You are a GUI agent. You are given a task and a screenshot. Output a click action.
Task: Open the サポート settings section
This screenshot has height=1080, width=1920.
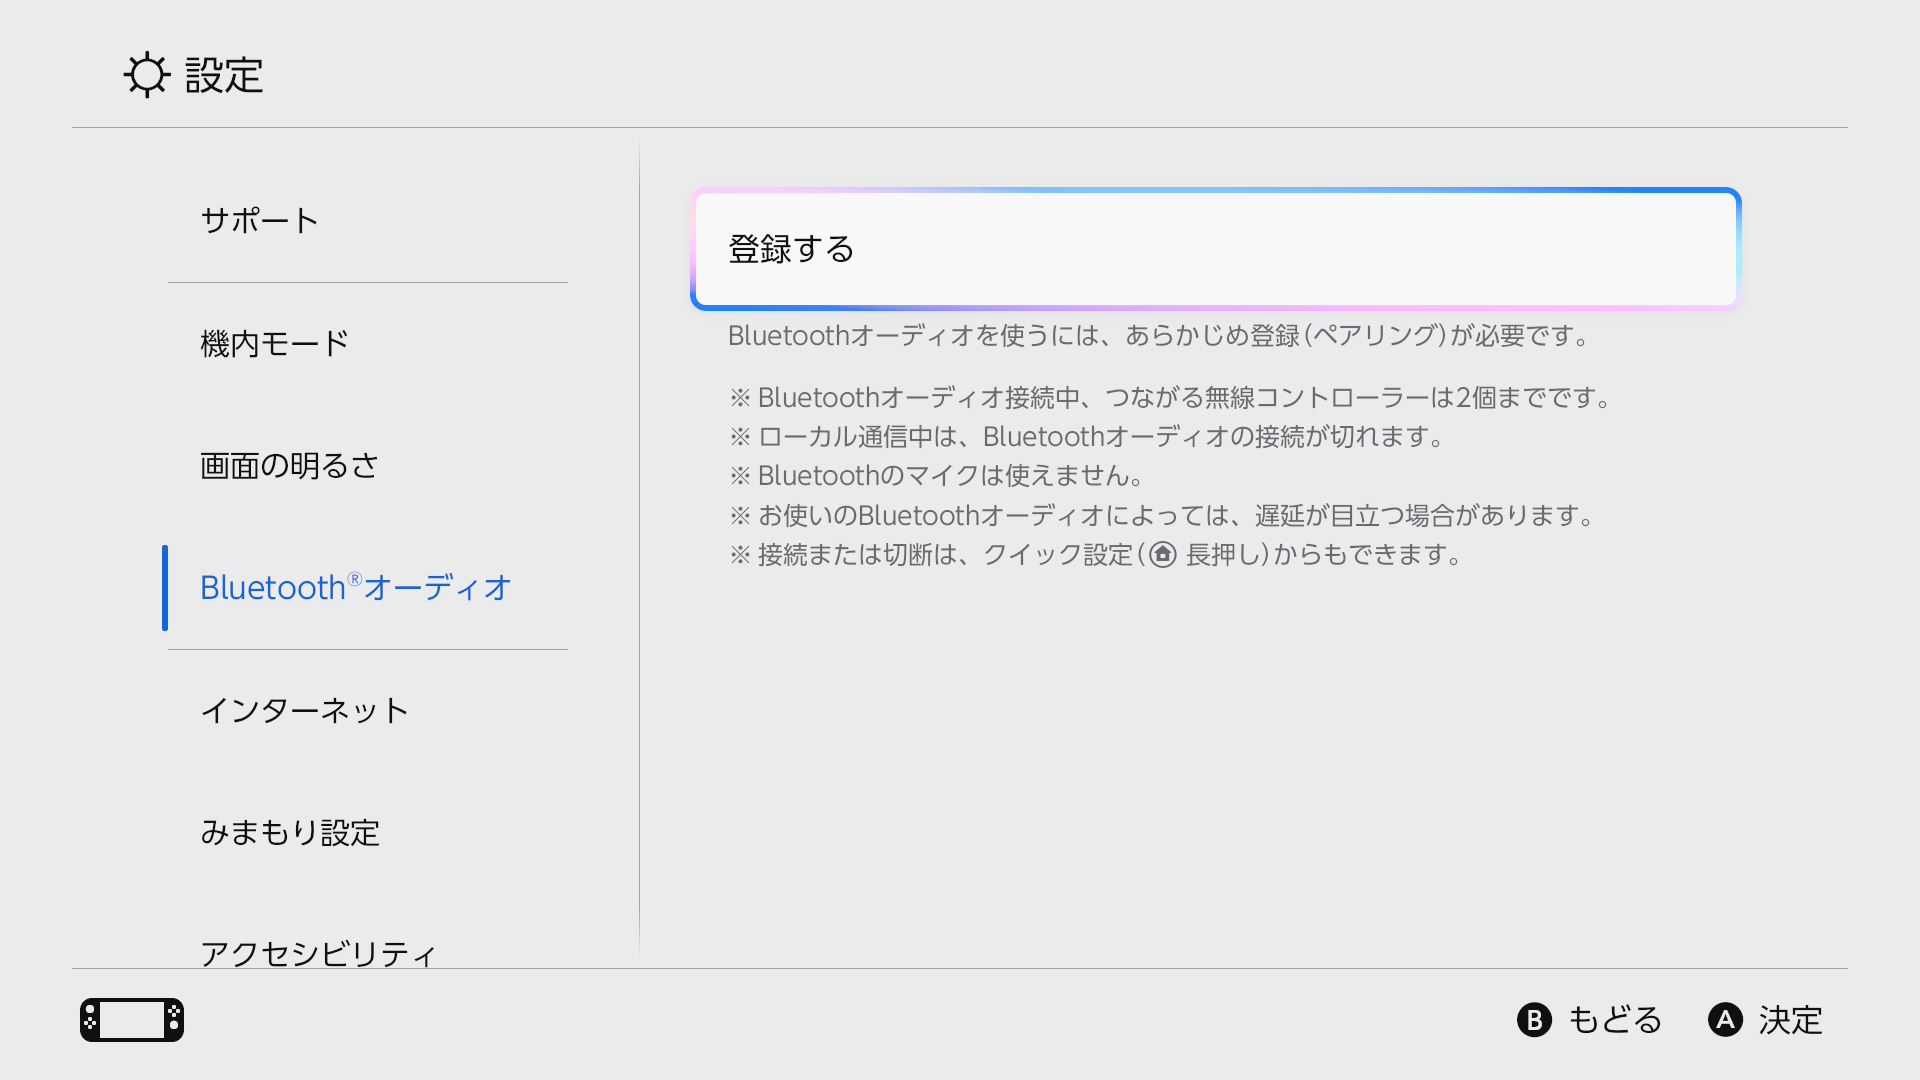click(x=368, y=221)
